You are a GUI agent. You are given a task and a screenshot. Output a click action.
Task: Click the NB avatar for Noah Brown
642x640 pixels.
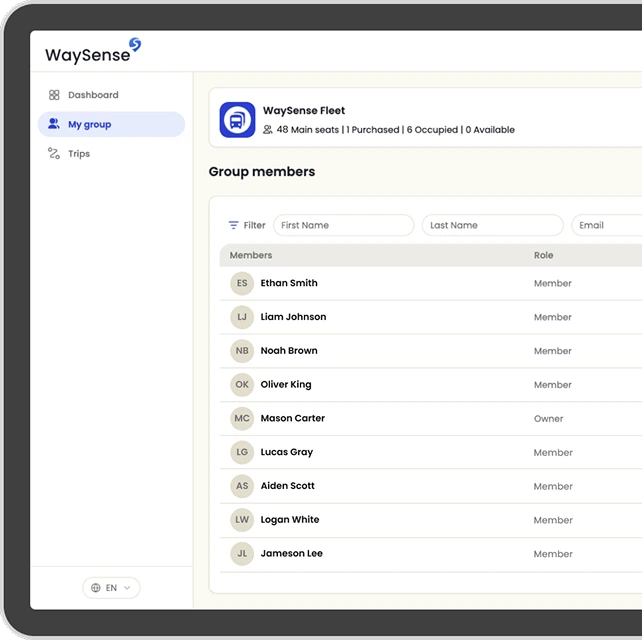[x=242, y=351]
